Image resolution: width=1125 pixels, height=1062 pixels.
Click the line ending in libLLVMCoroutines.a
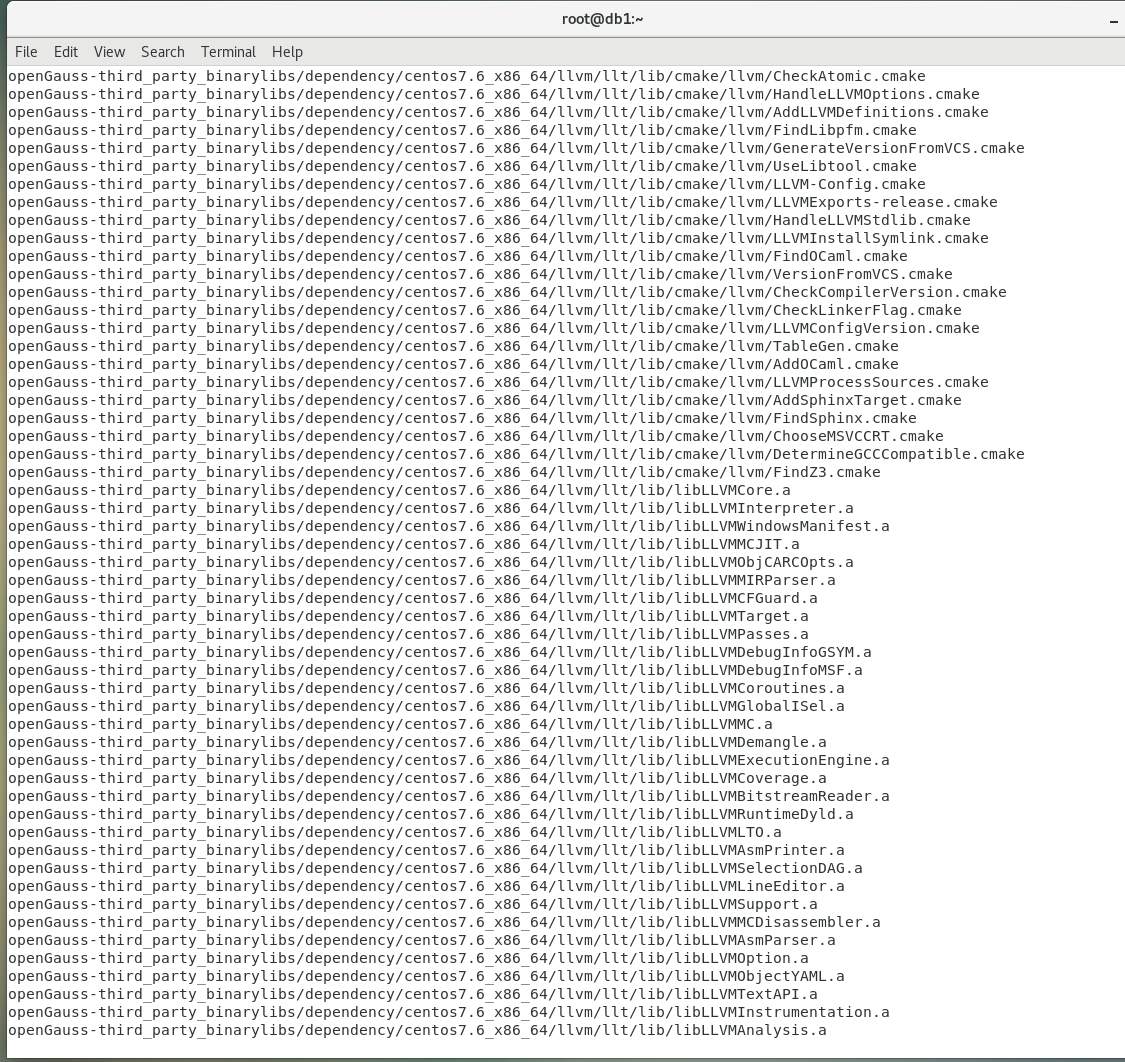point(426,687)
